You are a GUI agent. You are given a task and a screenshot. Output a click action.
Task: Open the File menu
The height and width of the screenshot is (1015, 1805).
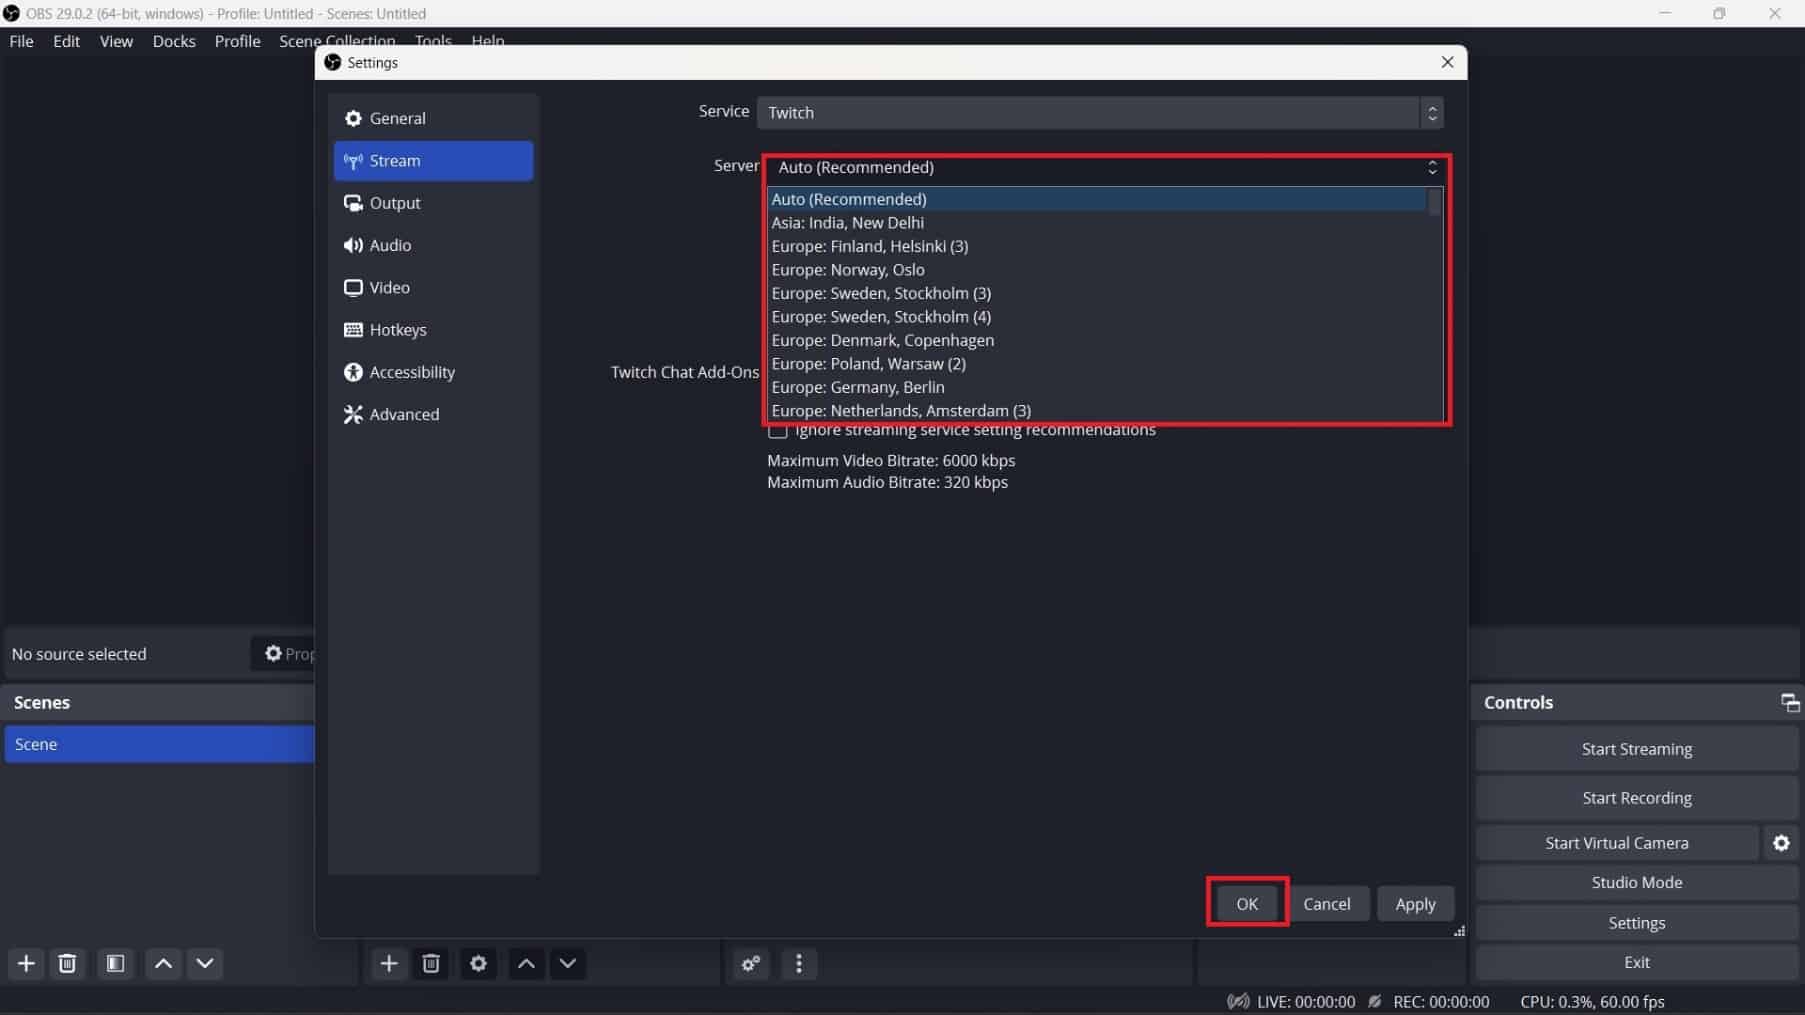pyautogui.click(x=21, y=41)
